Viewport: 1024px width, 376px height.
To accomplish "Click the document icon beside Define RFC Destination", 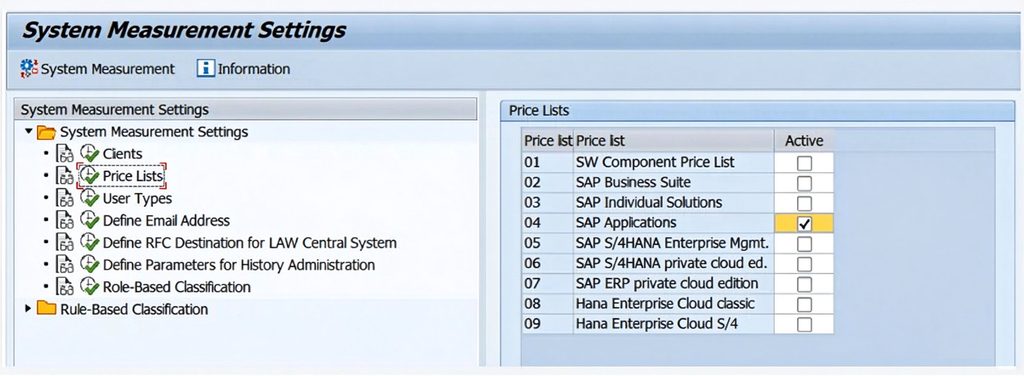I will point(65,243).
